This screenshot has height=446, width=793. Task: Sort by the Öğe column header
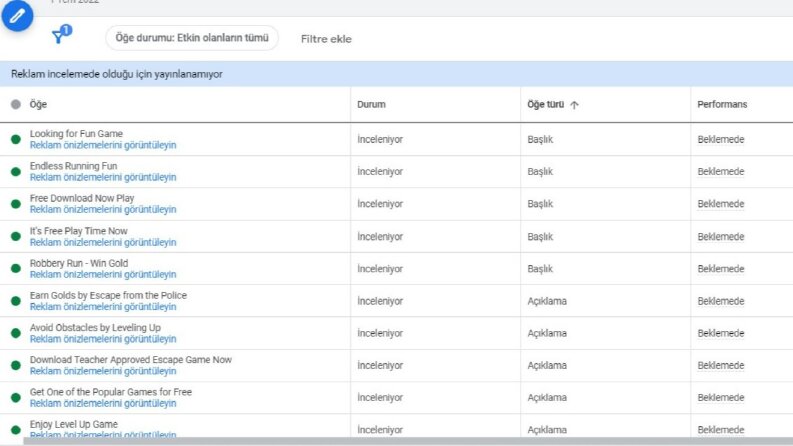[38, 104]
